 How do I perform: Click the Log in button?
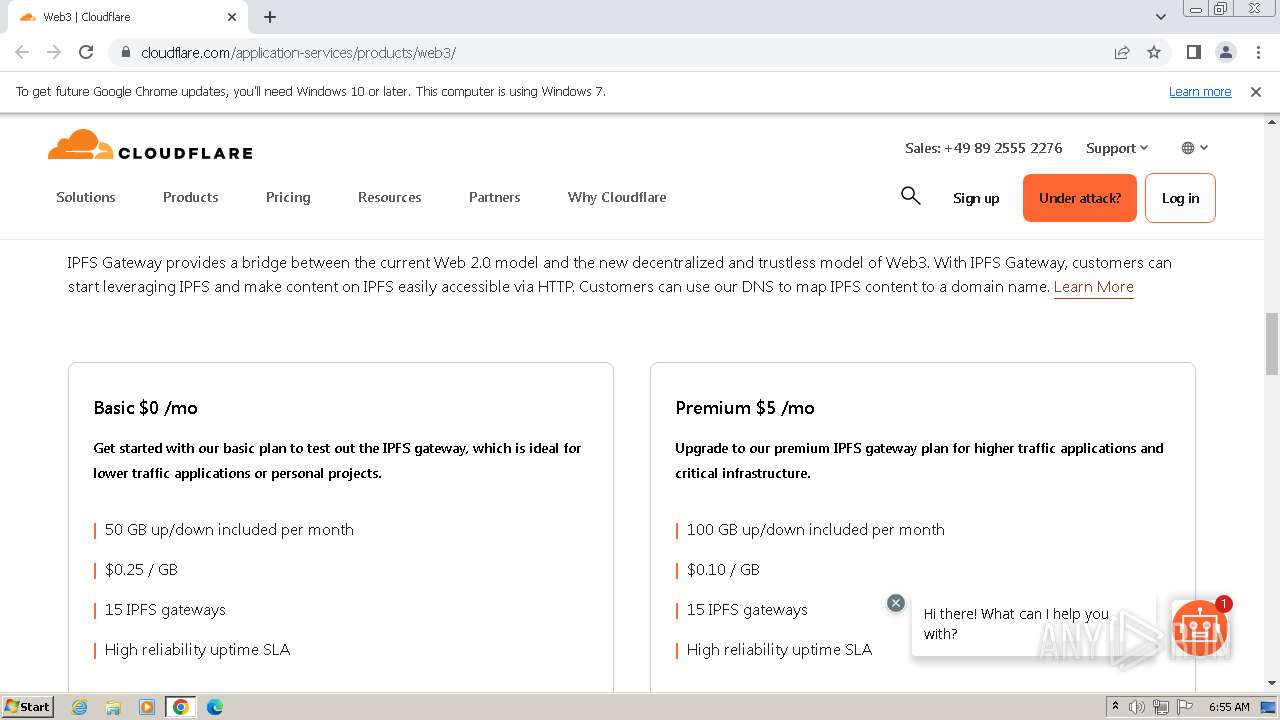point(1180,198)
